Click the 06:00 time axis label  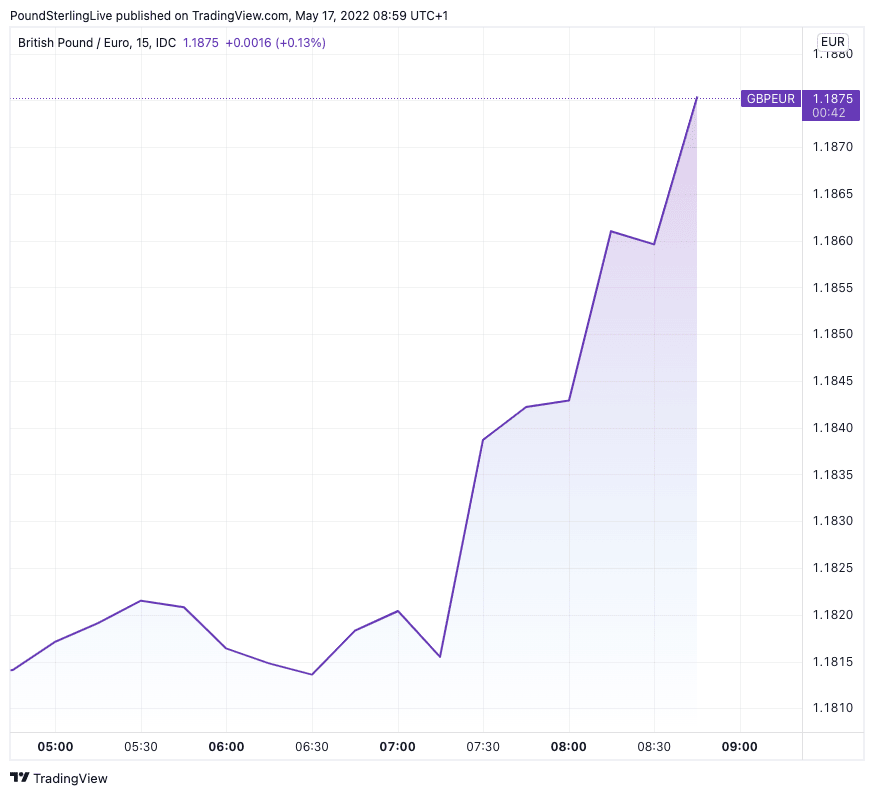tap(226, 746)
